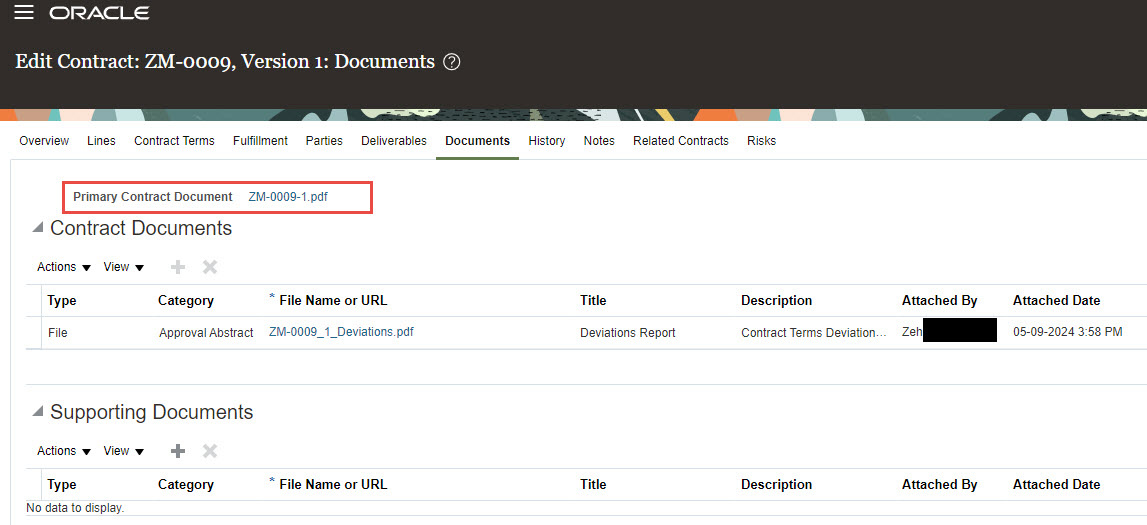Select the Contract Terms Deviation description cell
The width and height of the screenshot is (1147, 525).
pos(813,333)
